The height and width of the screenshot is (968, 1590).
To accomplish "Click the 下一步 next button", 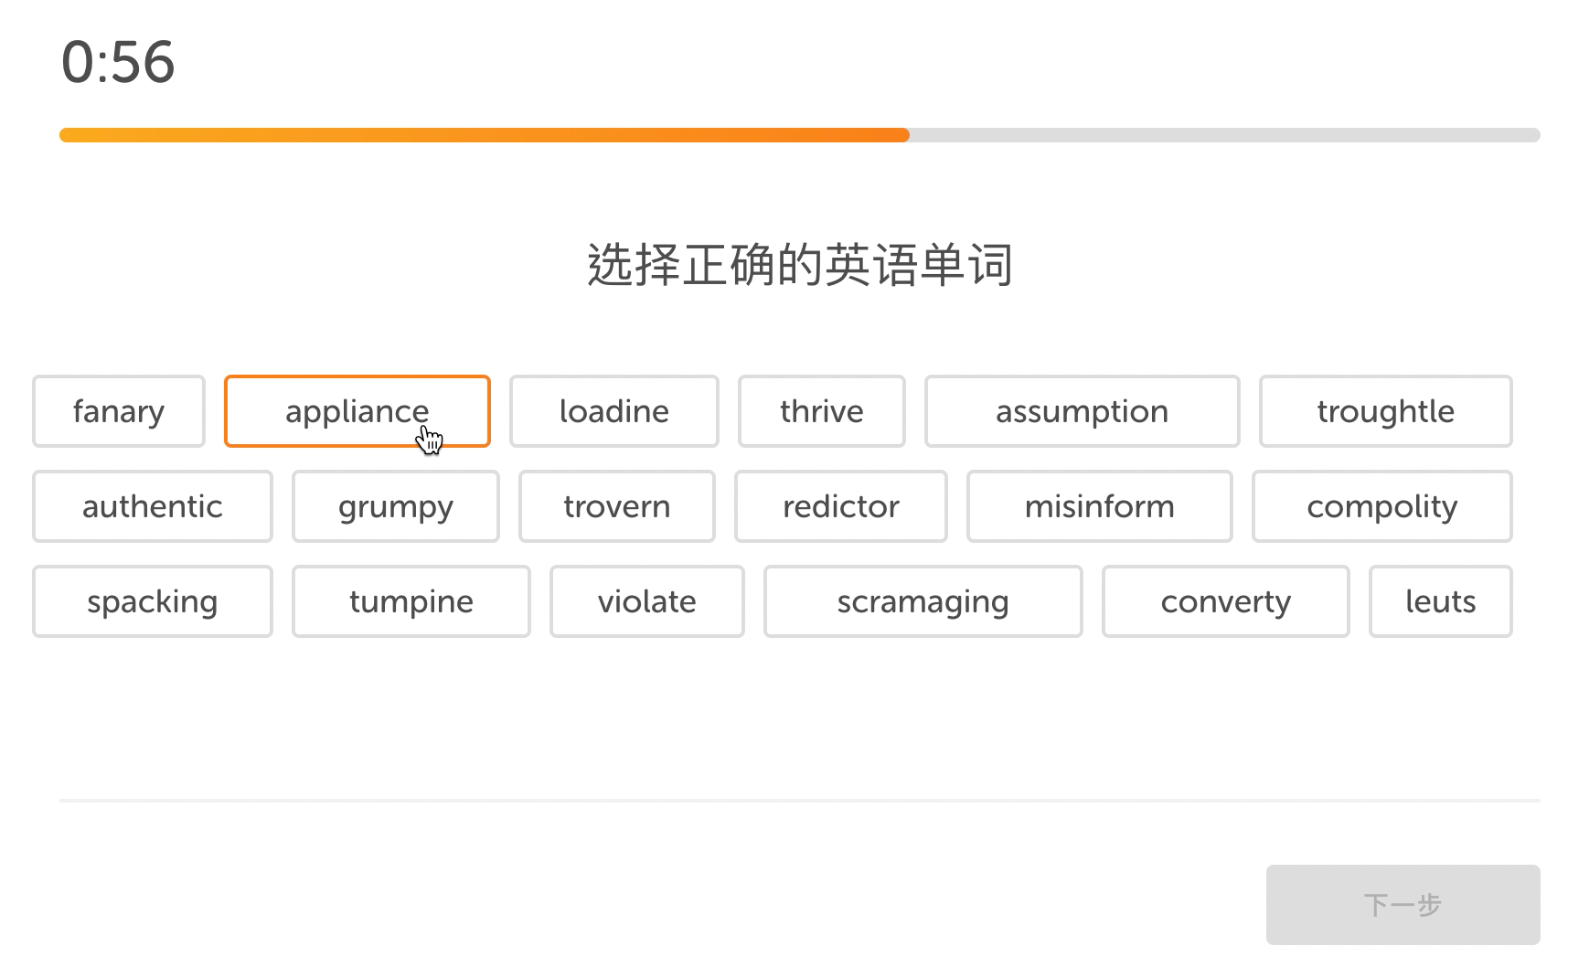I will (x=1403, y=905).
